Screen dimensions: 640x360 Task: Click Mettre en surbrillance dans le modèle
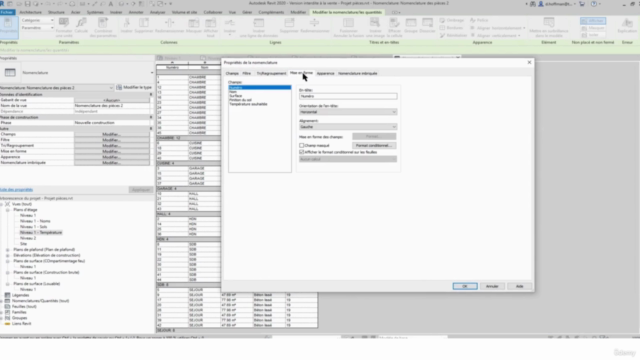coord(549,27)
